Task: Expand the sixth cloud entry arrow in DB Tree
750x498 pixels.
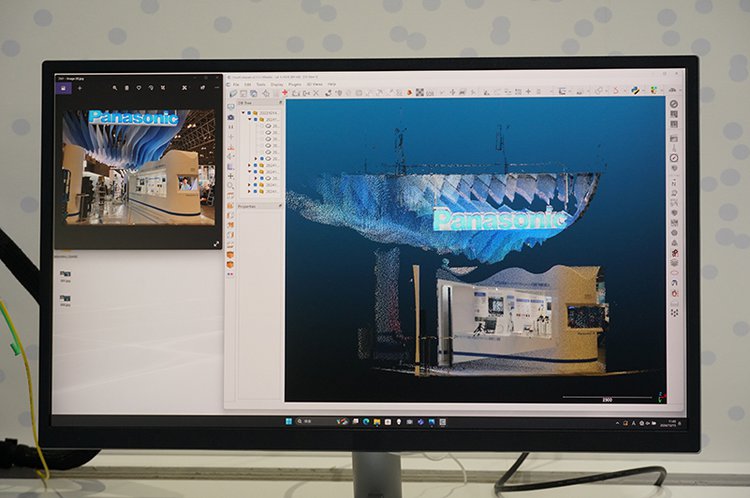Action: point(255,158)
